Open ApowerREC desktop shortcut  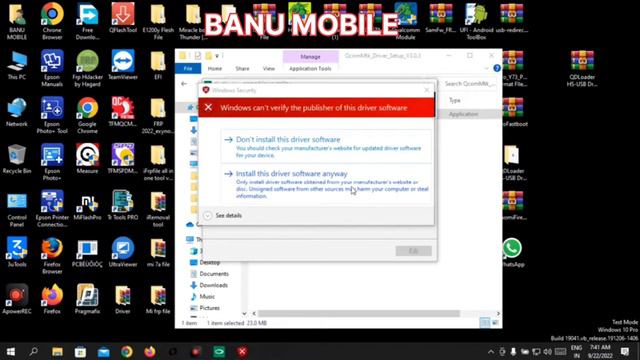17,300
